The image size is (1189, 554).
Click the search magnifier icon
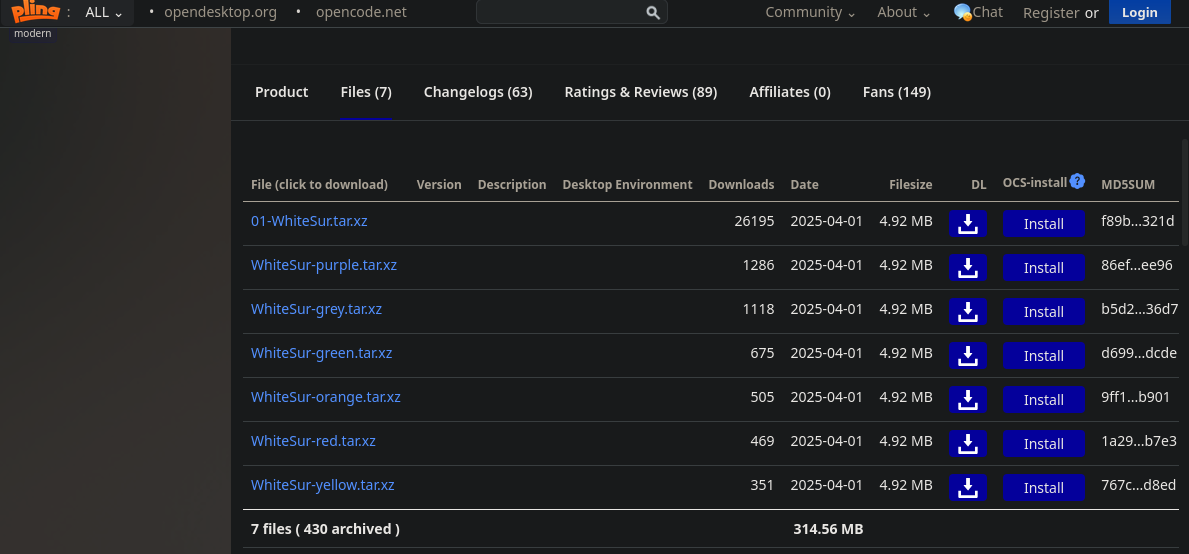(x=653, y=12)
